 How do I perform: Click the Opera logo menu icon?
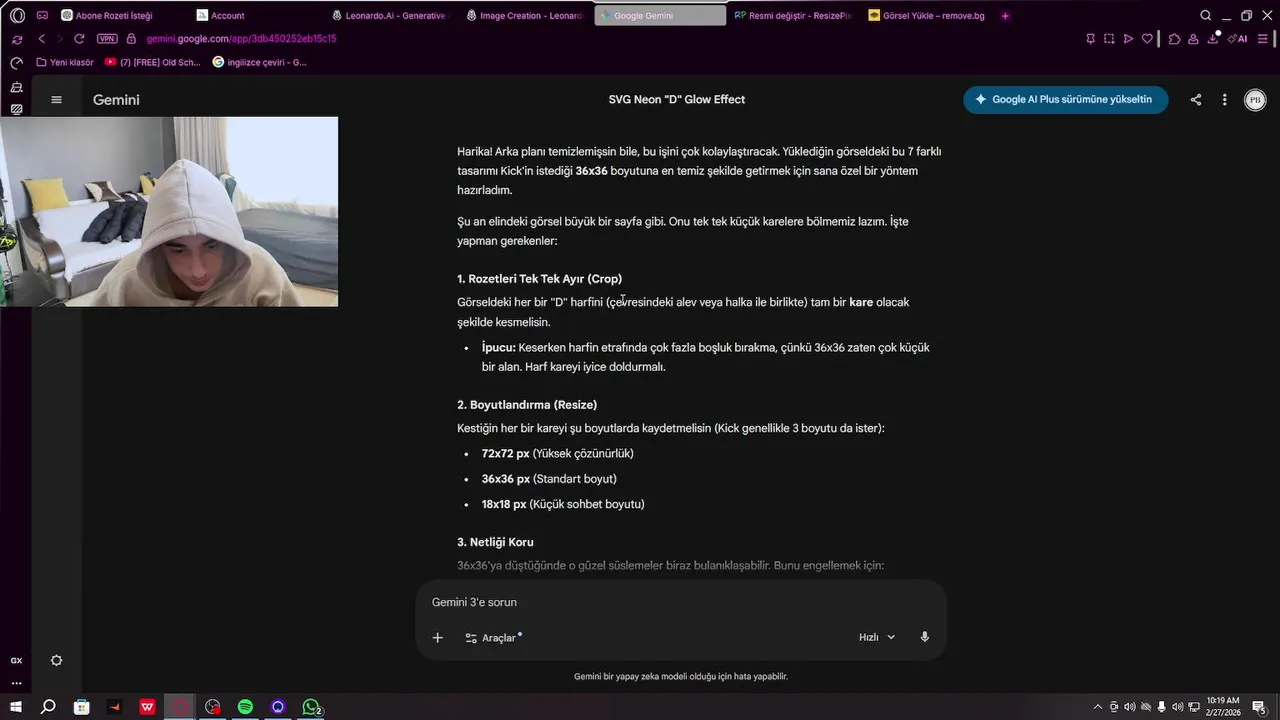pyautogui.click(x=17, y=15)
